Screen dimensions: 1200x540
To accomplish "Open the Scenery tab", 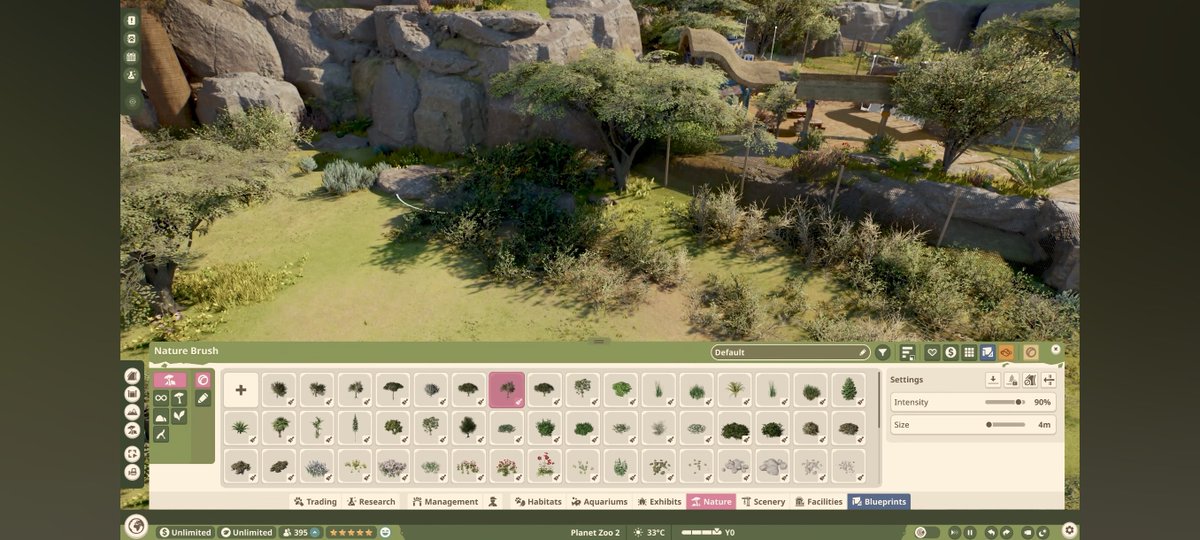I will [763, 502].
